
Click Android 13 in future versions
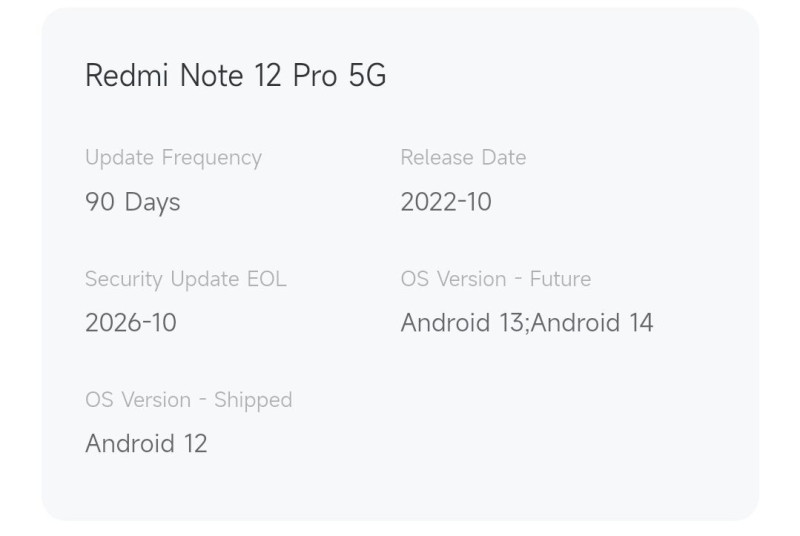click(x=462, y=323)
